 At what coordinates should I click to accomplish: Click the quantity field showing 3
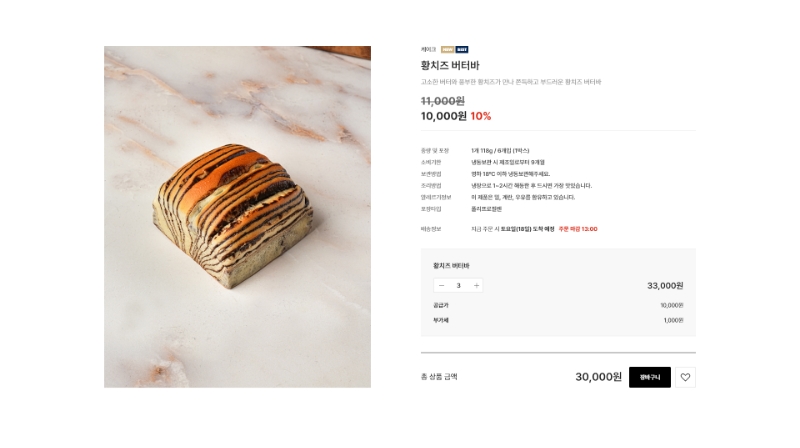[459, 286]
